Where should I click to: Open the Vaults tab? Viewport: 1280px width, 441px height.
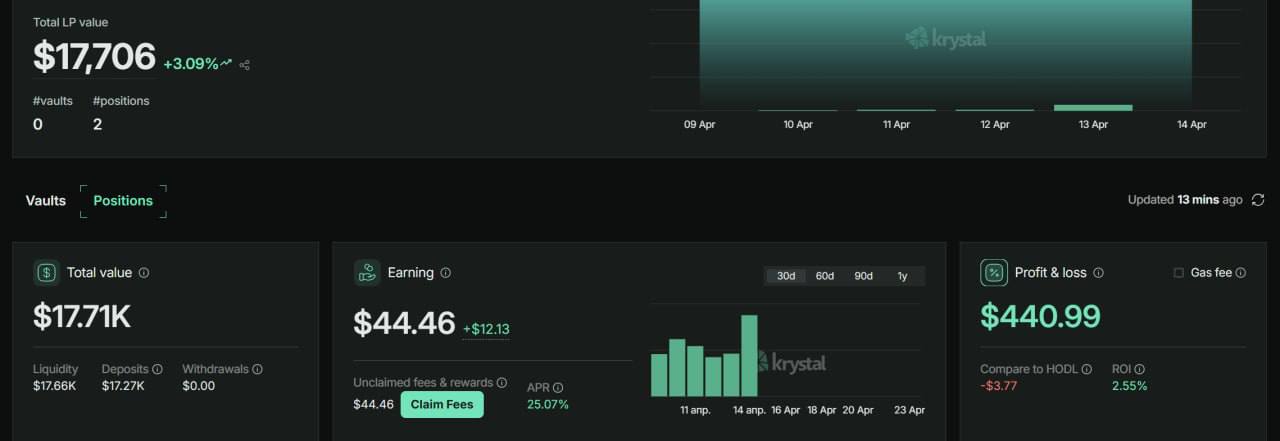pos(46,201)
